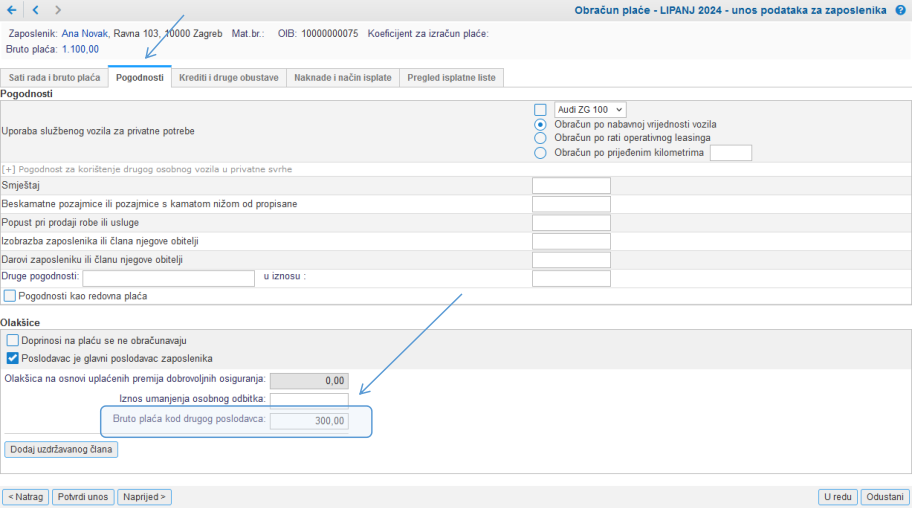913x508 pixels.
Task: Click the Smještaj amount input field
Action: click(571, 185)
